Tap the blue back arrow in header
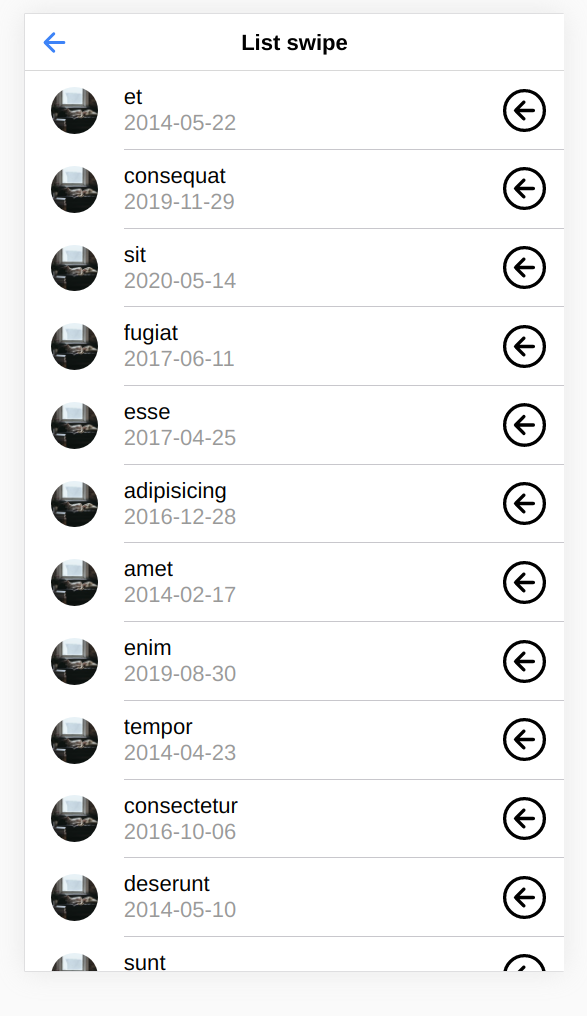Viewport: 587px width, 1016px height. 54,43
